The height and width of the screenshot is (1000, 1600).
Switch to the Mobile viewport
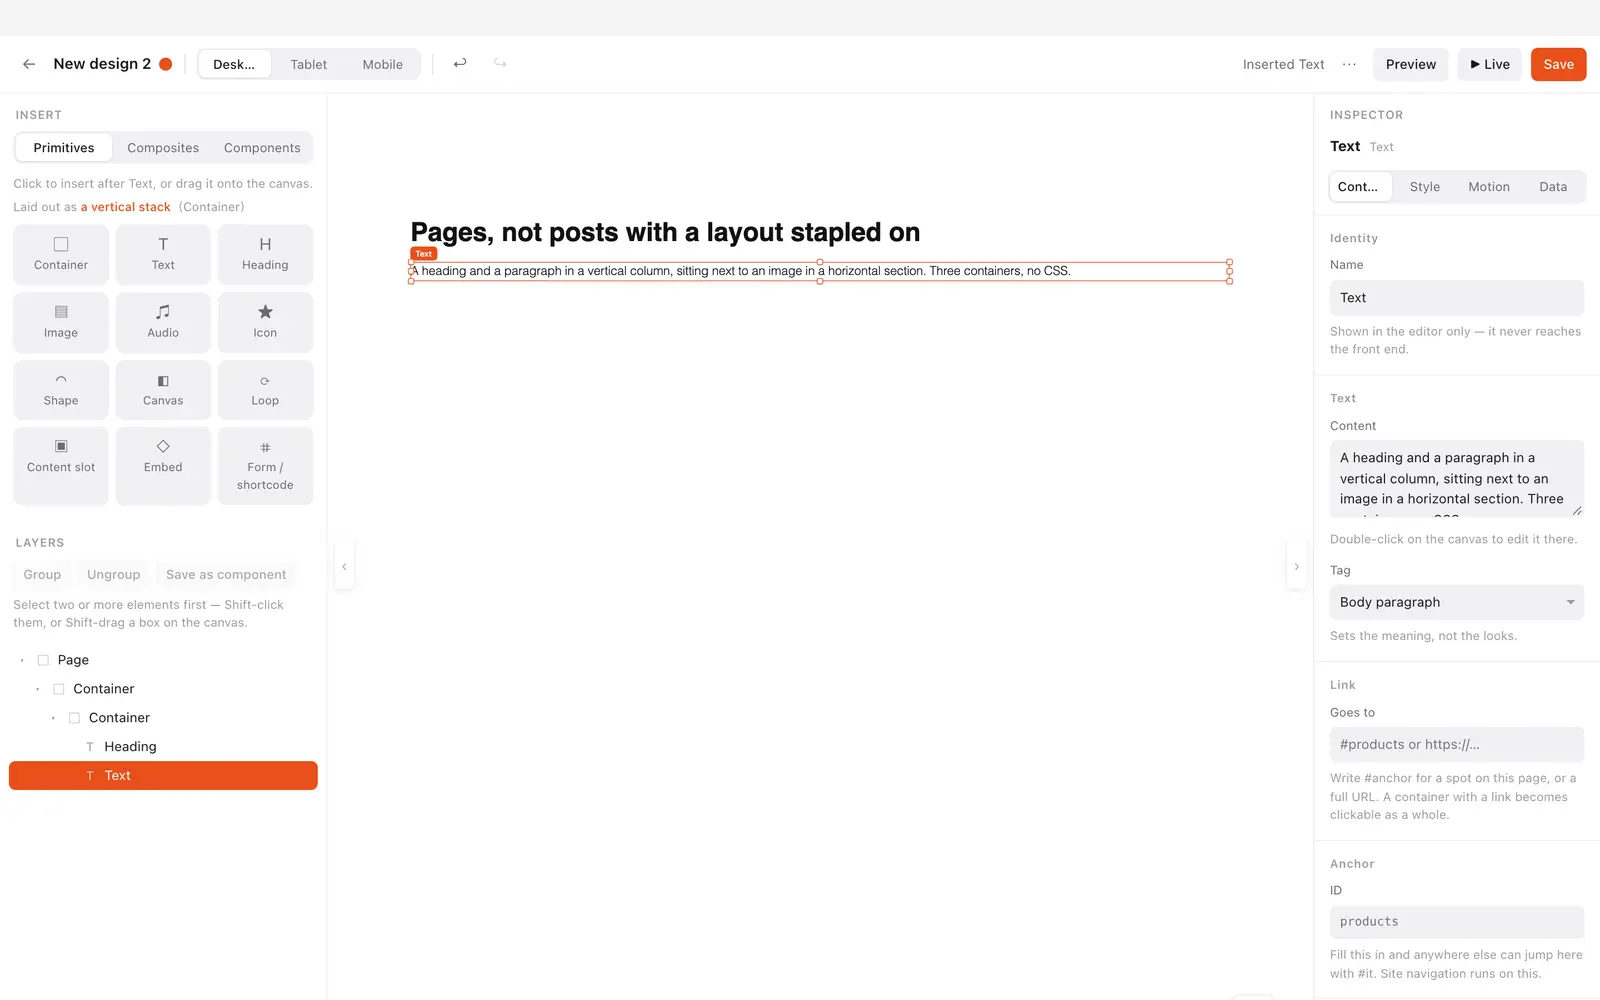(383, 64)
